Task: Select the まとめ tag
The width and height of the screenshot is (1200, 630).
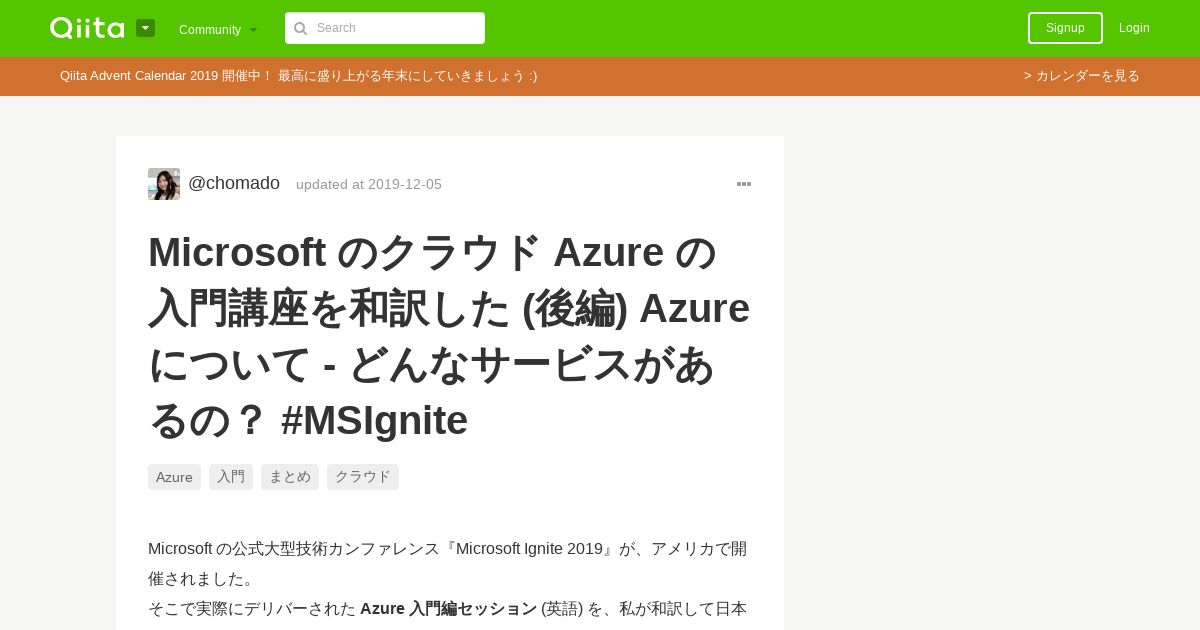Action: [x=290, y=477]
